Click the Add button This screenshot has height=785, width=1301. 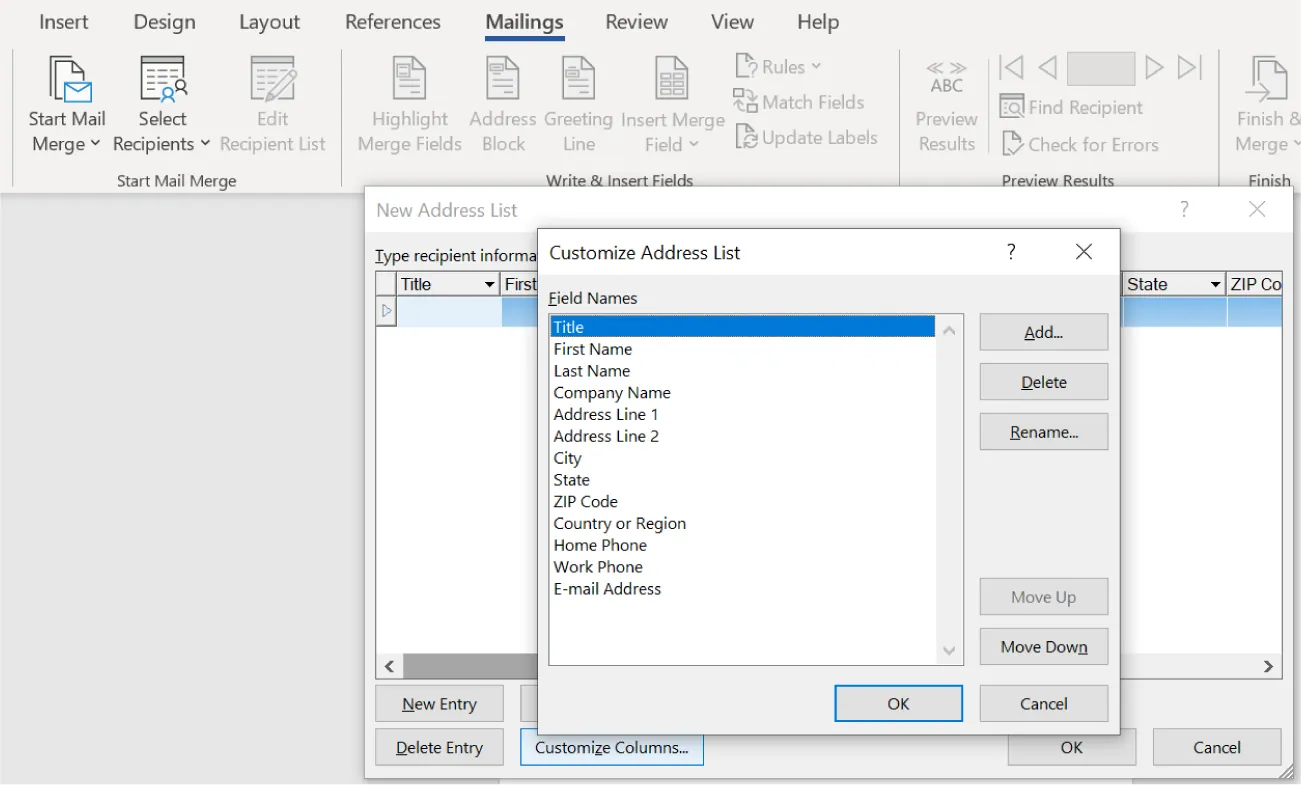click(1043, 331)
